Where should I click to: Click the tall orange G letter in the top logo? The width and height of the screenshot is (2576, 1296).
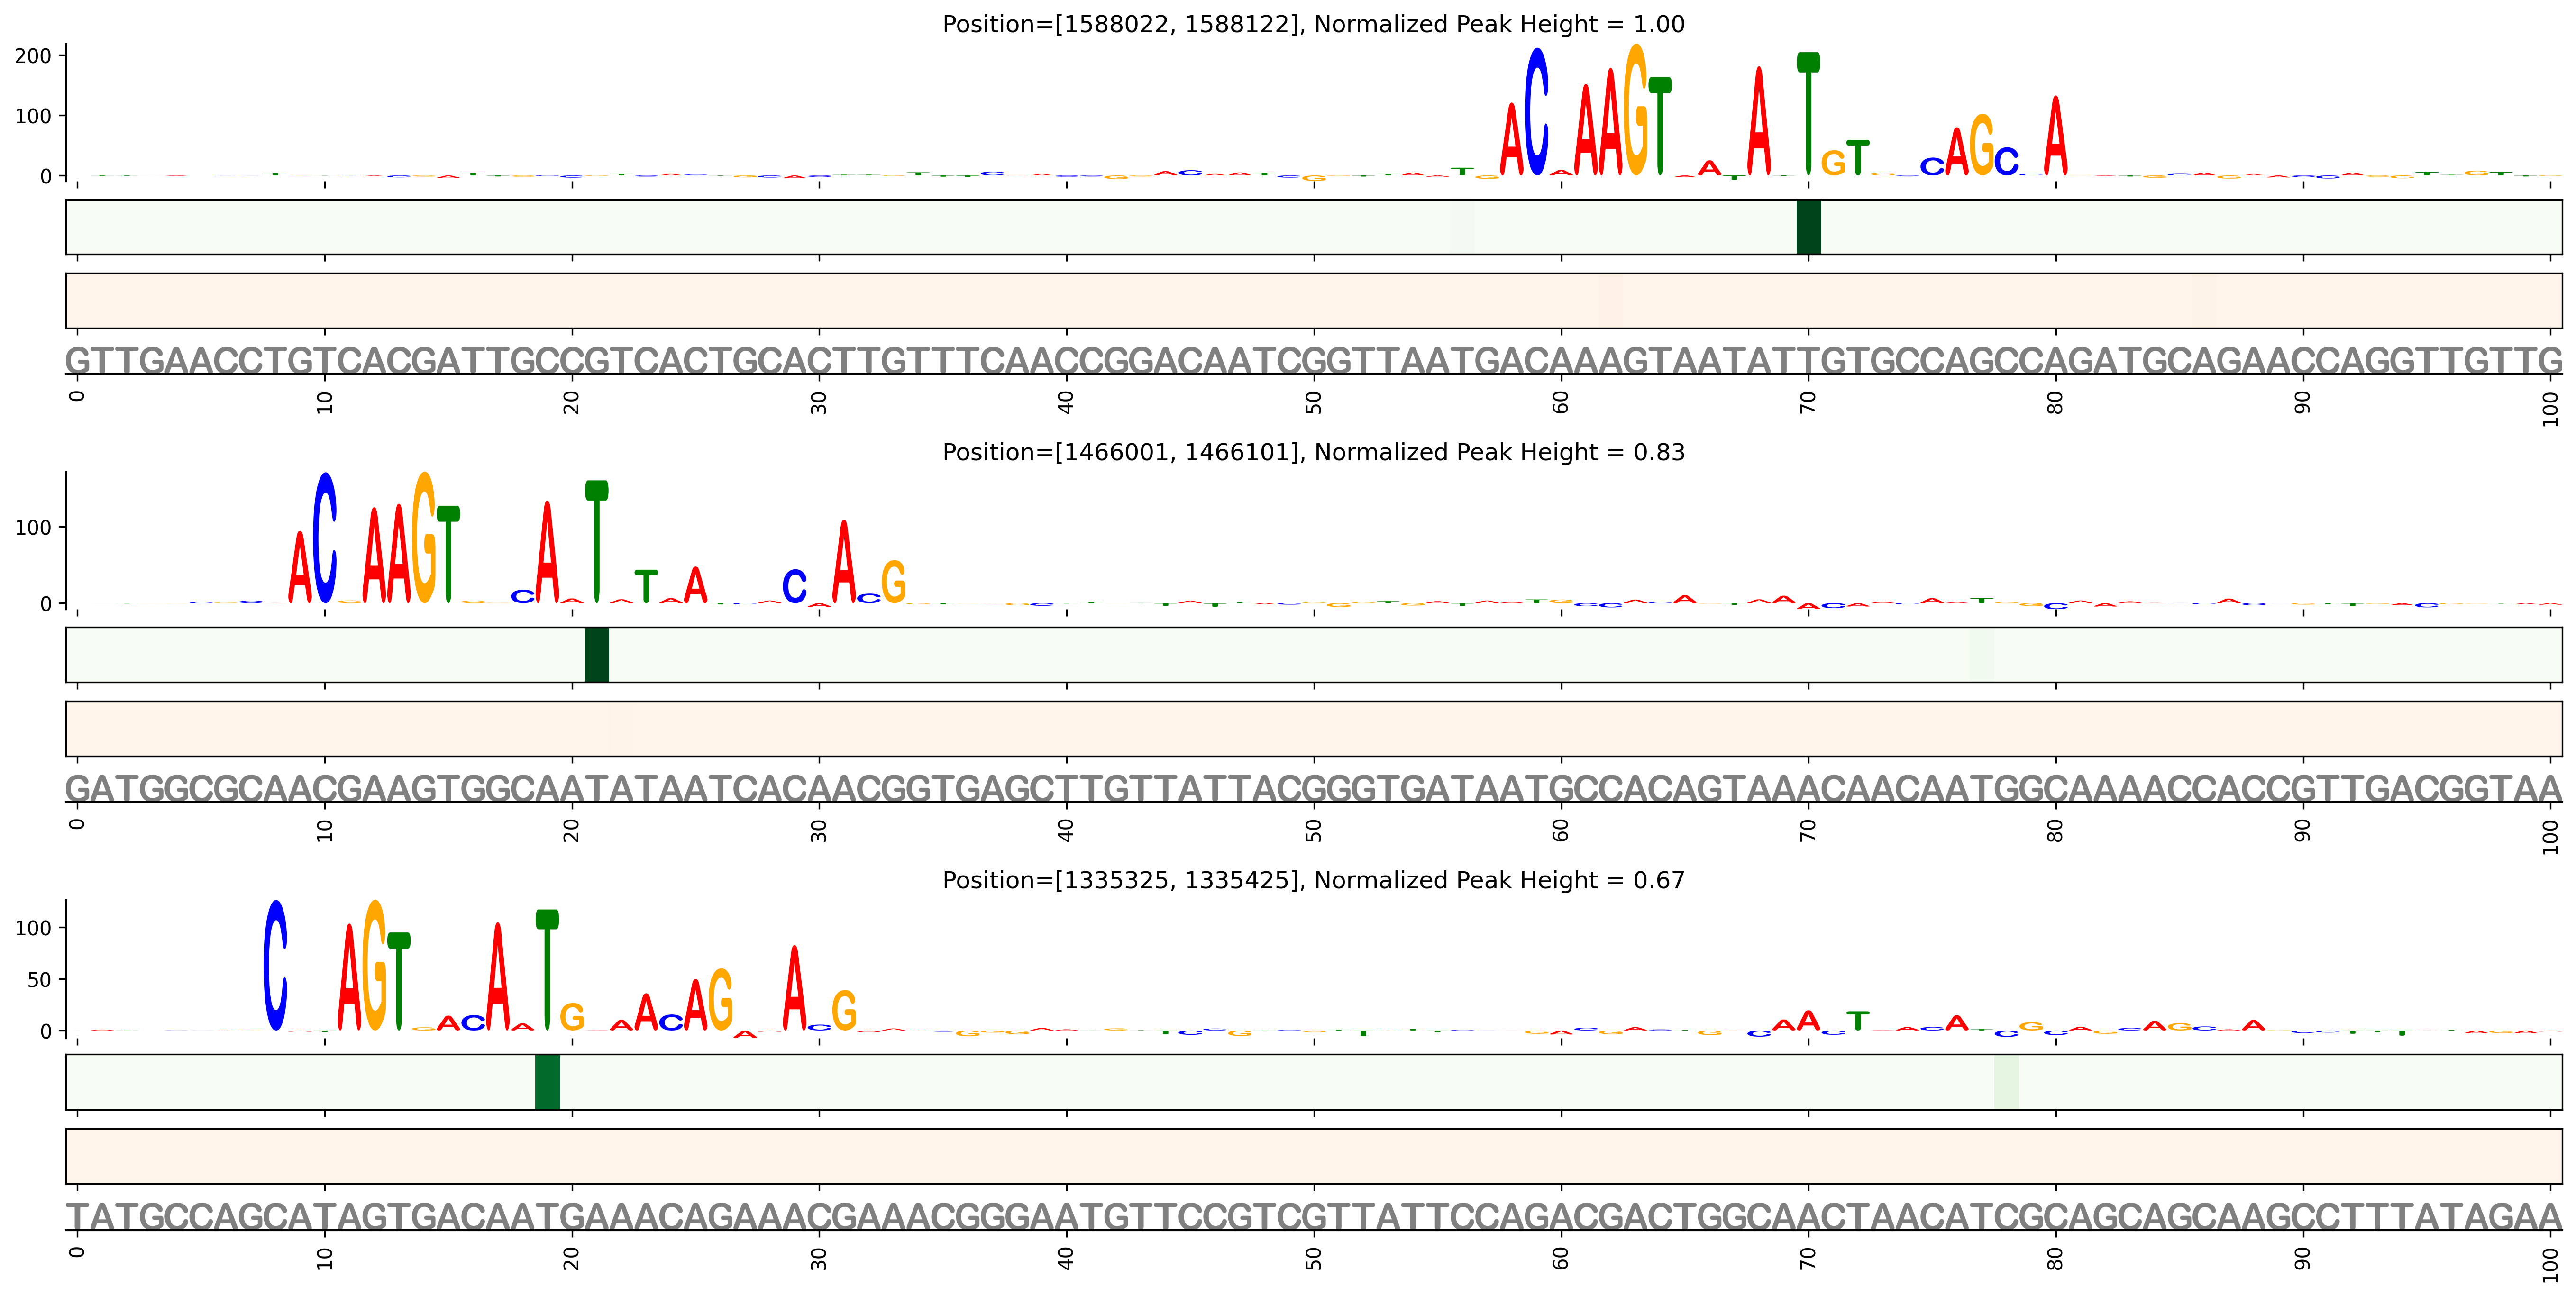point(1636,109)
